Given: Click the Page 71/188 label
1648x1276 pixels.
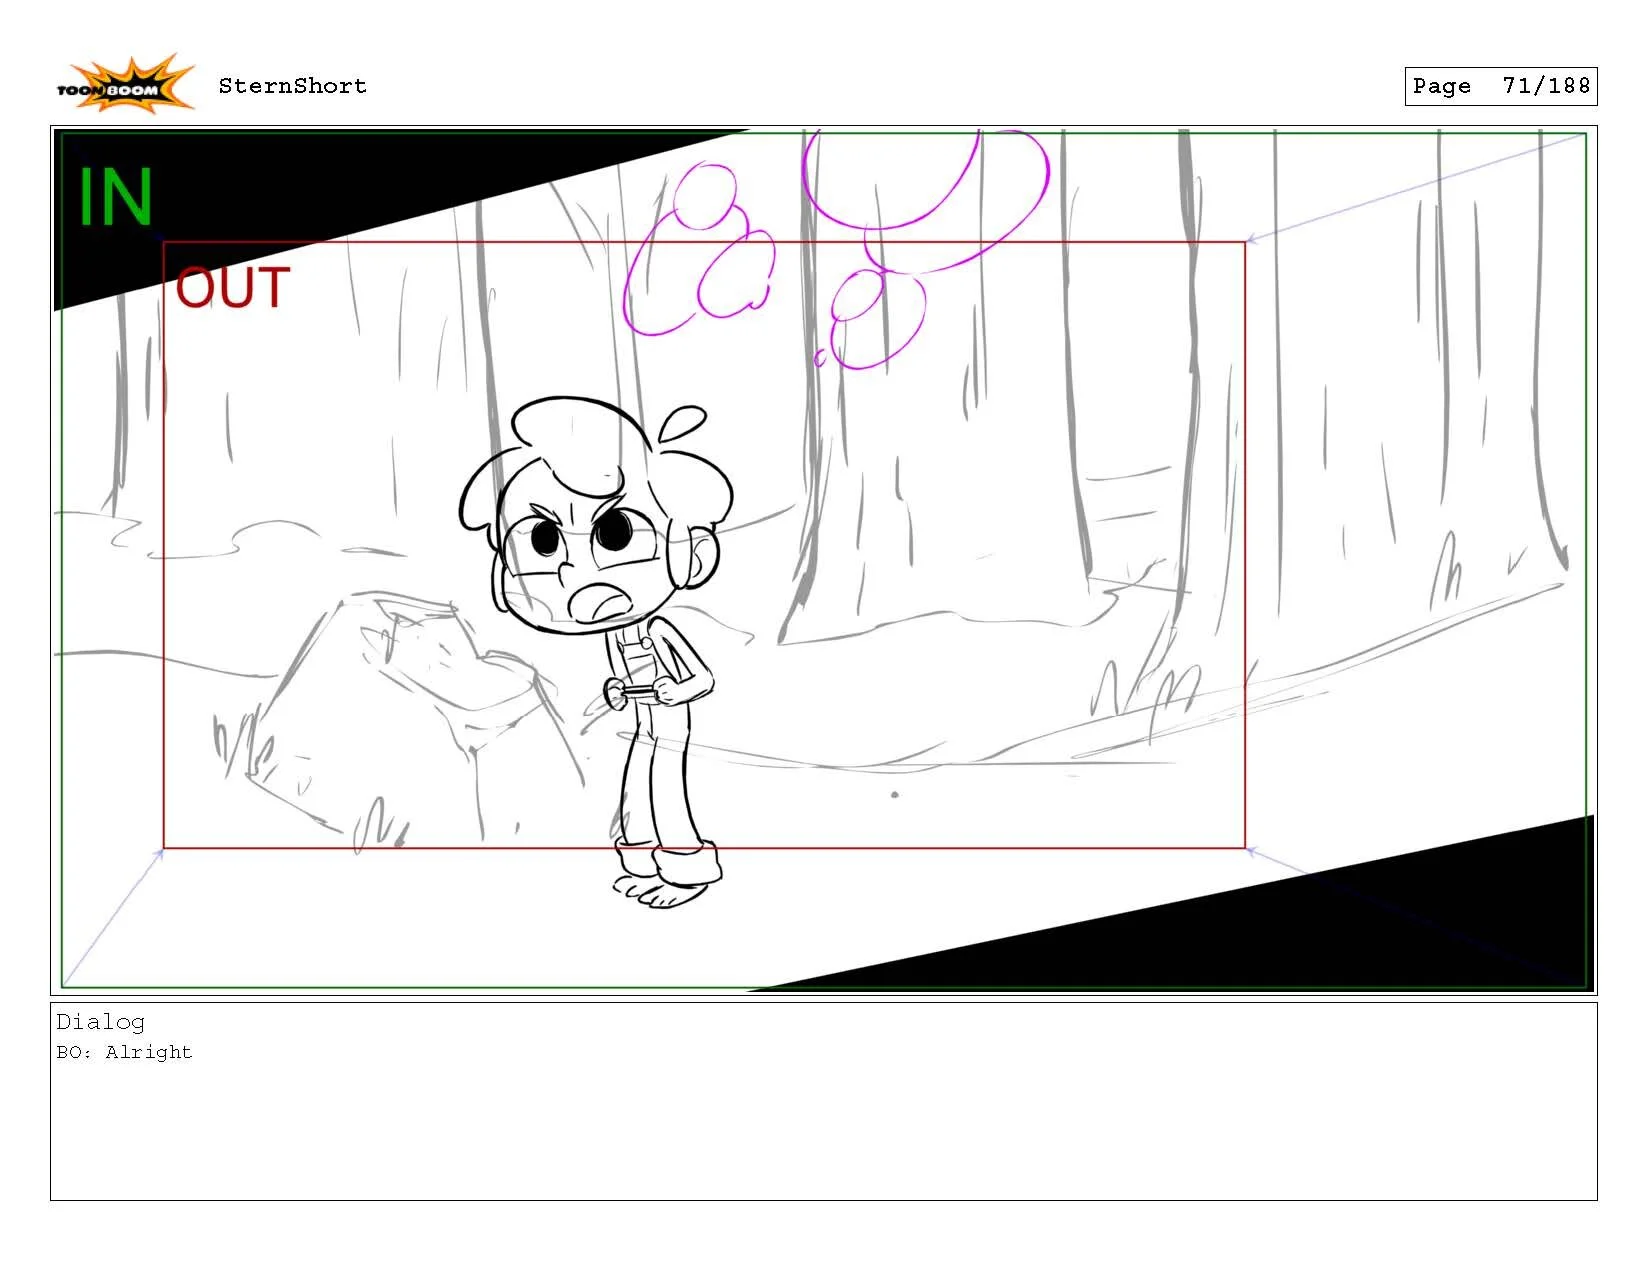Looking at the screenshot, I should tap(1500, 86).
